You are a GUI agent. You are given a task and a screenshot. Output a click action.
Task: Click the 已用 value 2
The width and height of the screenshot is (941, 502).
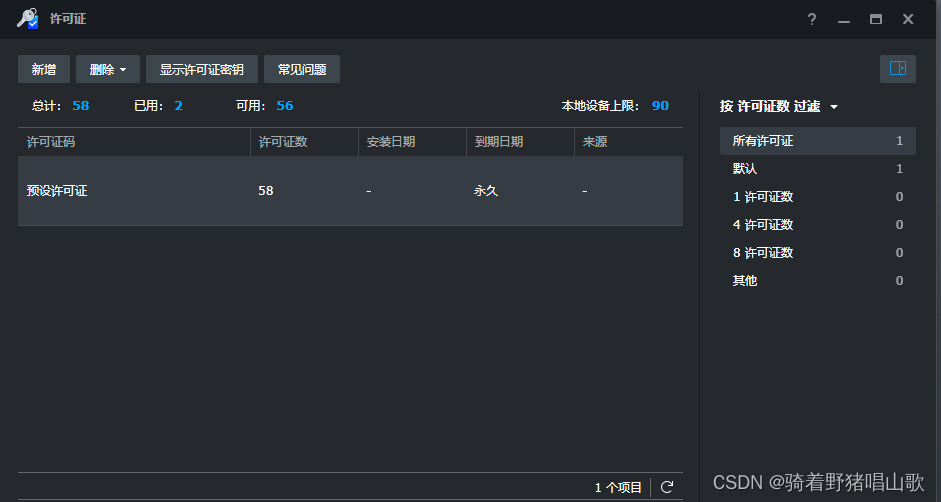[178, 106]
